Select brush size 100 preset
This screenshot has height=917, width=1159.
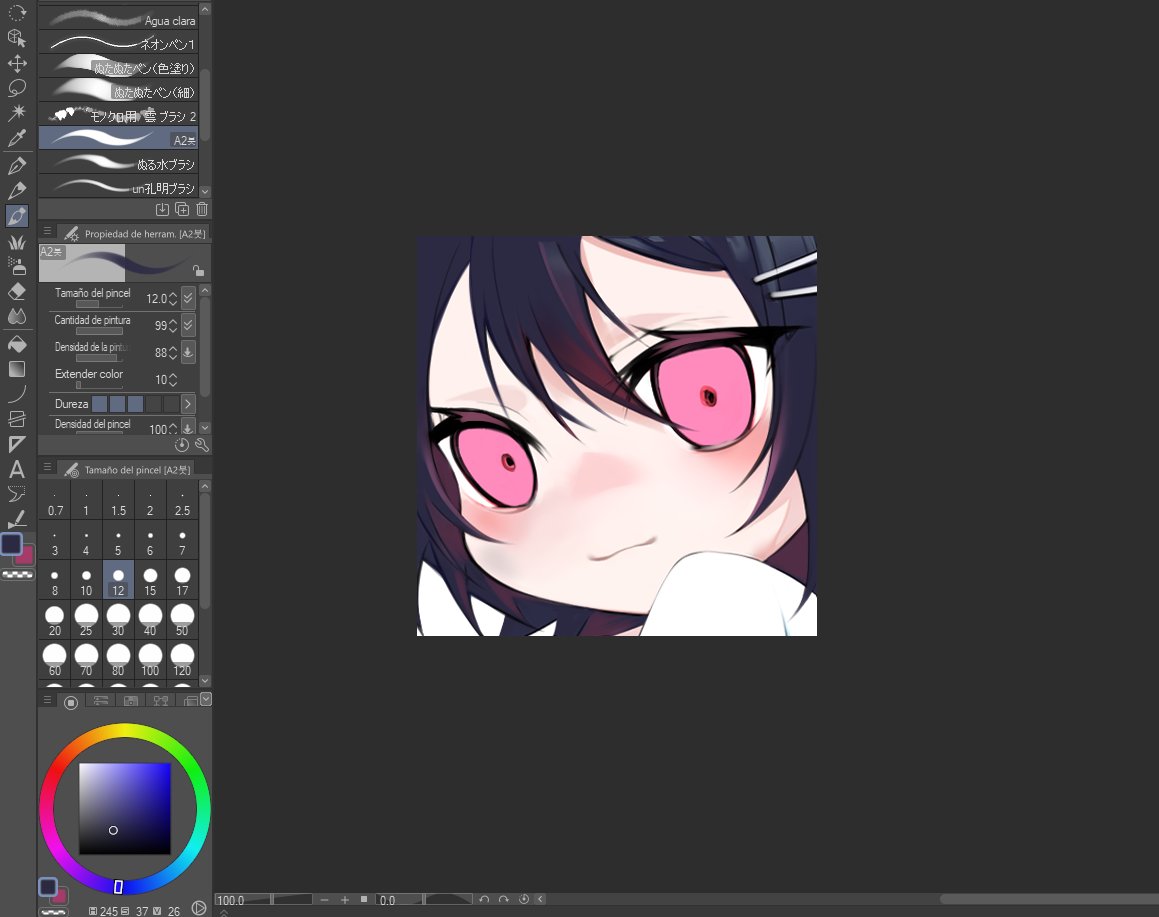[150, 660]
